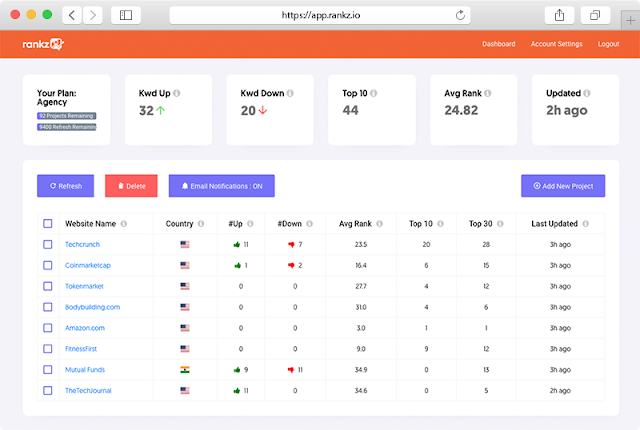Click info icon beside #Up header
640x430 pixels.
coord(250,224)
